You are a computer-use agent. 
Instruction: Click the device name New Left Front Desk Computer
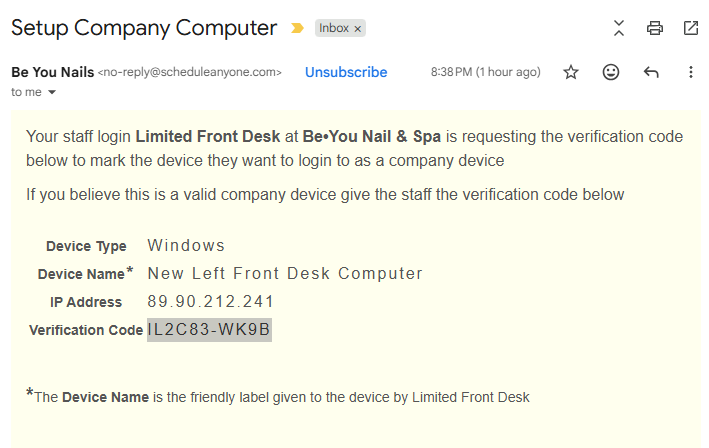pyautogui.click(x=285, y=274)
